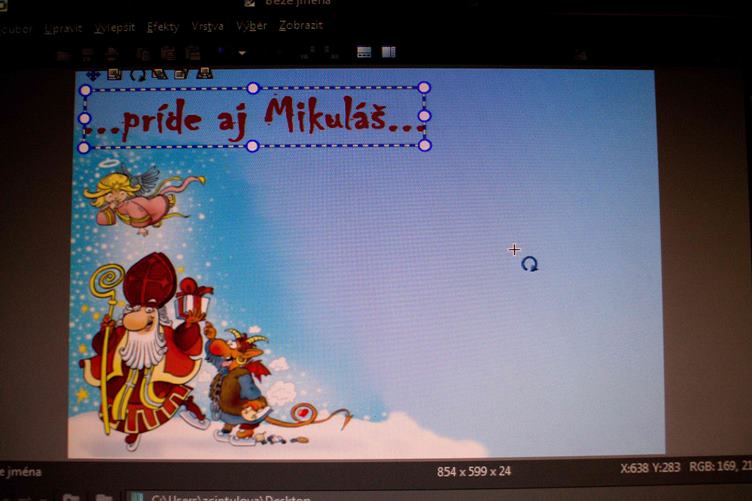Pick the trapezoid Perspective transform tool

(204, 73)
